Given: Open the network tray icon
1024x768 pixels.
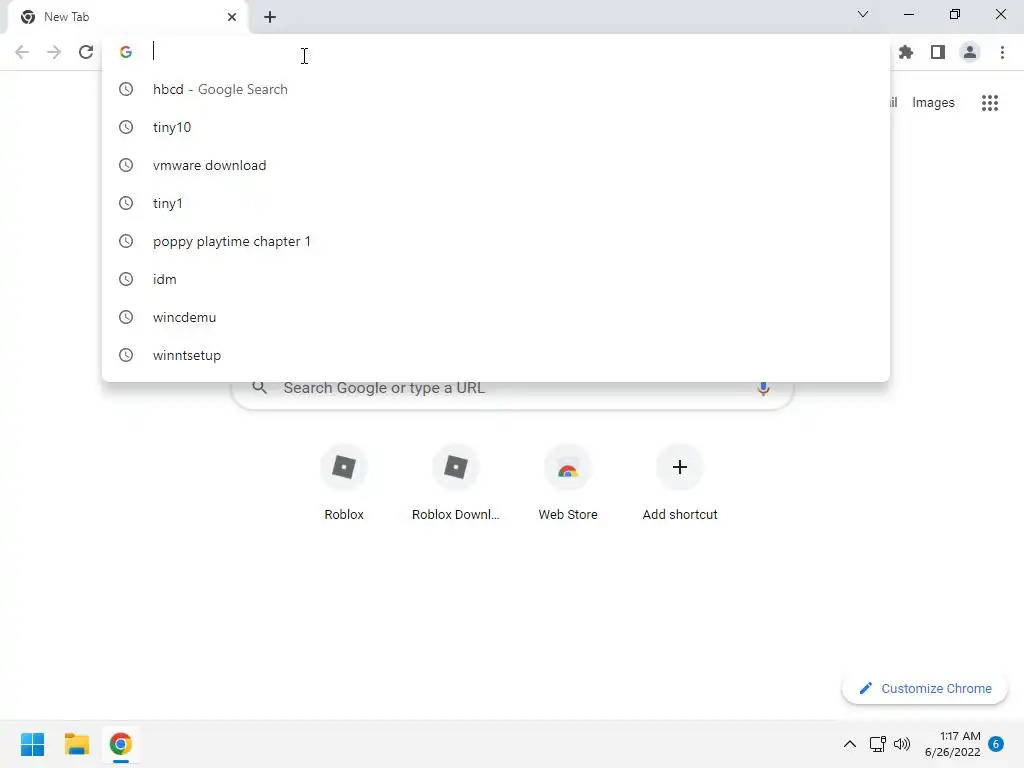Looking at the screenshot, I should [x=877, y=744].
